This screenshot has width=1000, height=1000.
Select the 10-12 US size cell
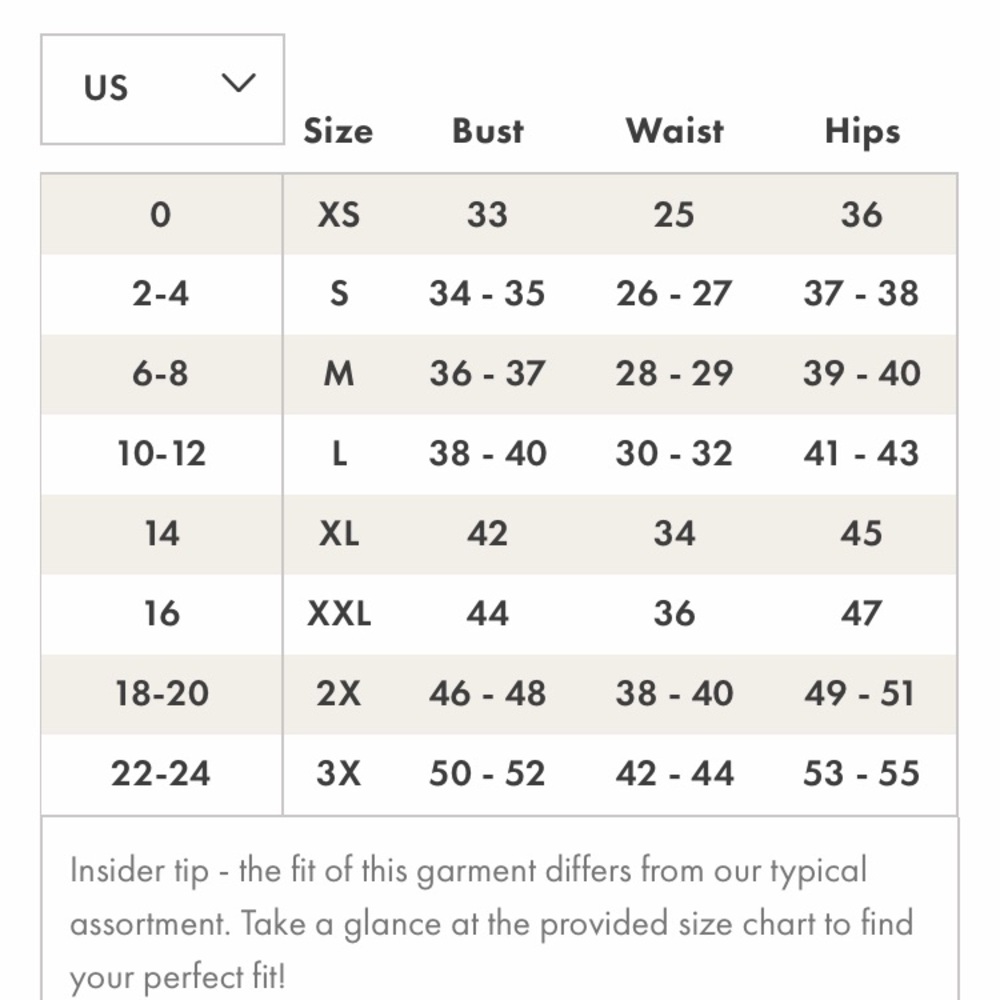(161, 454)
